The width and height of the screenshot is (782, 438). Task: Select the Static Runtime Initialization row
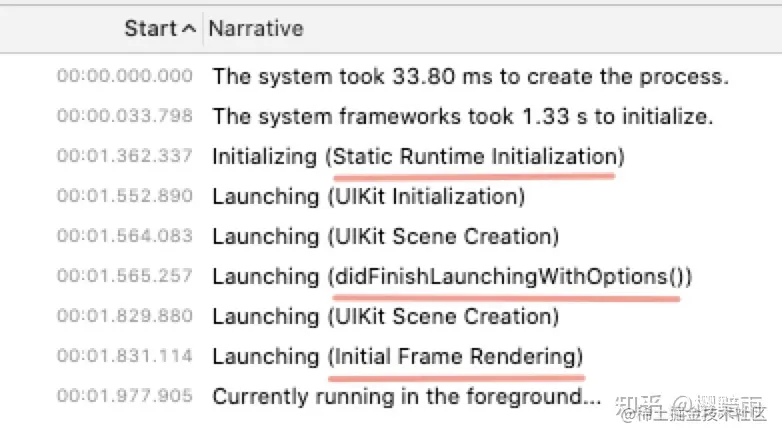click(417, 156)
